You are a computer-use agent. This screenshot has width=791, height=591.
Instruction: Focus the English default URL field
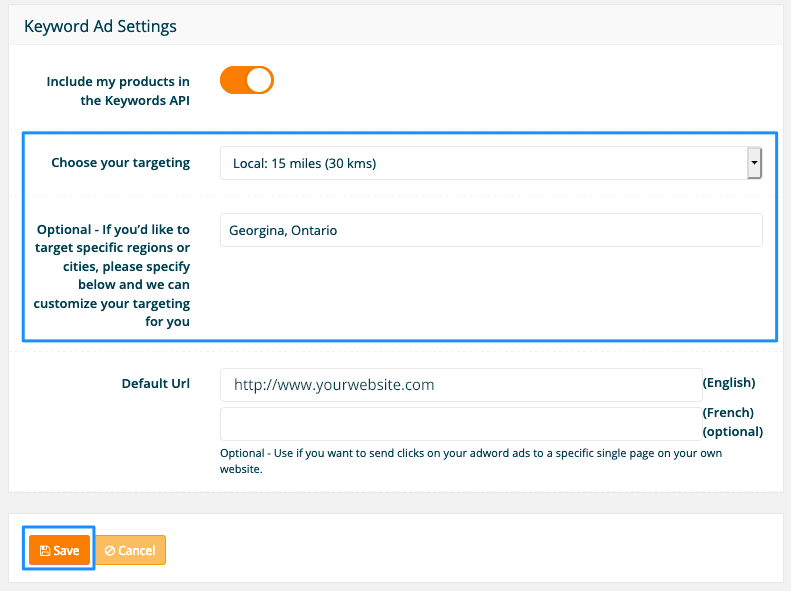pos(461,385)
